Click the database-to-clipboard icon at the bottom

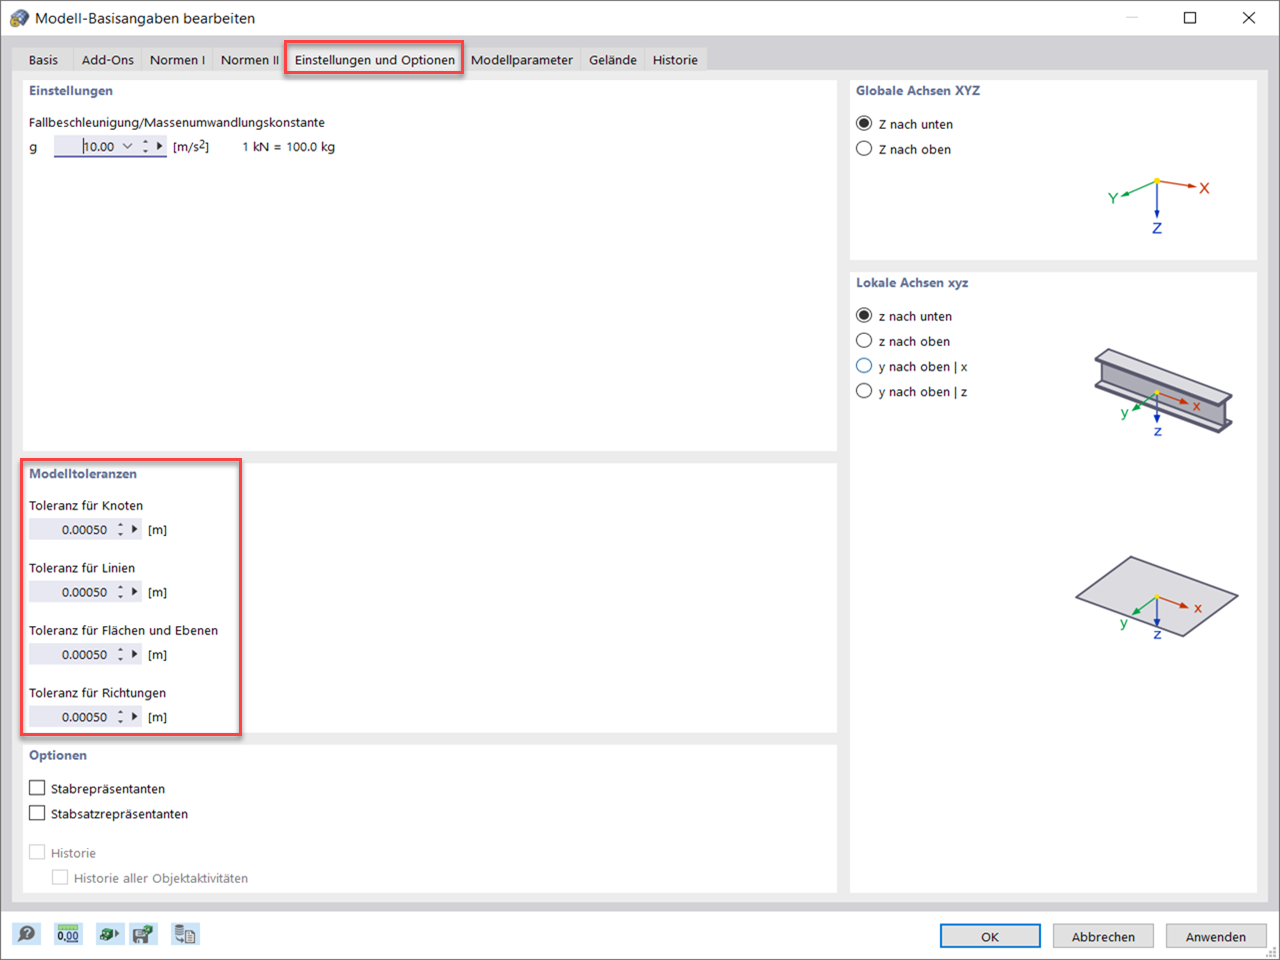click(185, 934)
